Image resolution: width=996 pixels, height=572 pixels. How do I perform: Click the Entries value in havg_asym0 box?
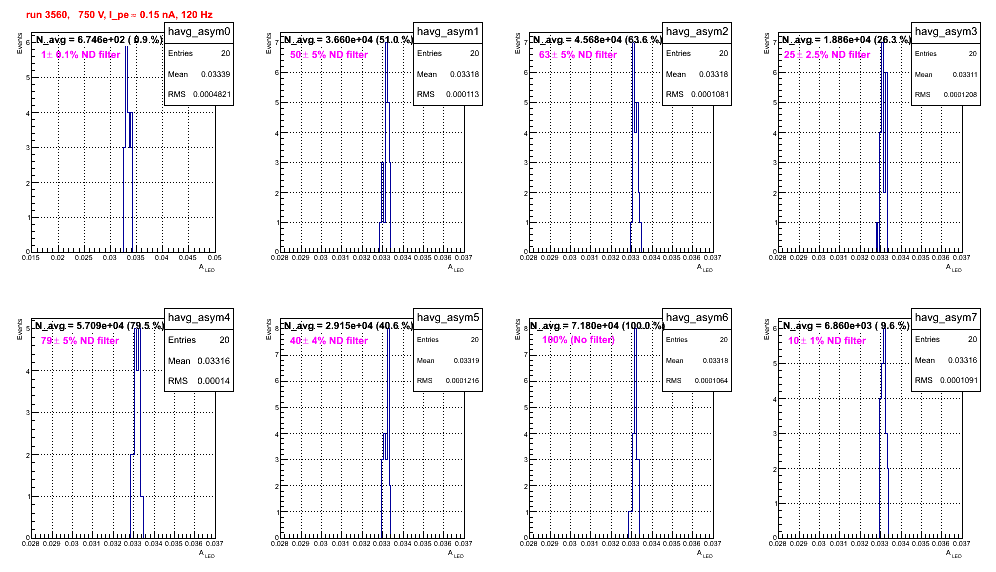point(225,53)
